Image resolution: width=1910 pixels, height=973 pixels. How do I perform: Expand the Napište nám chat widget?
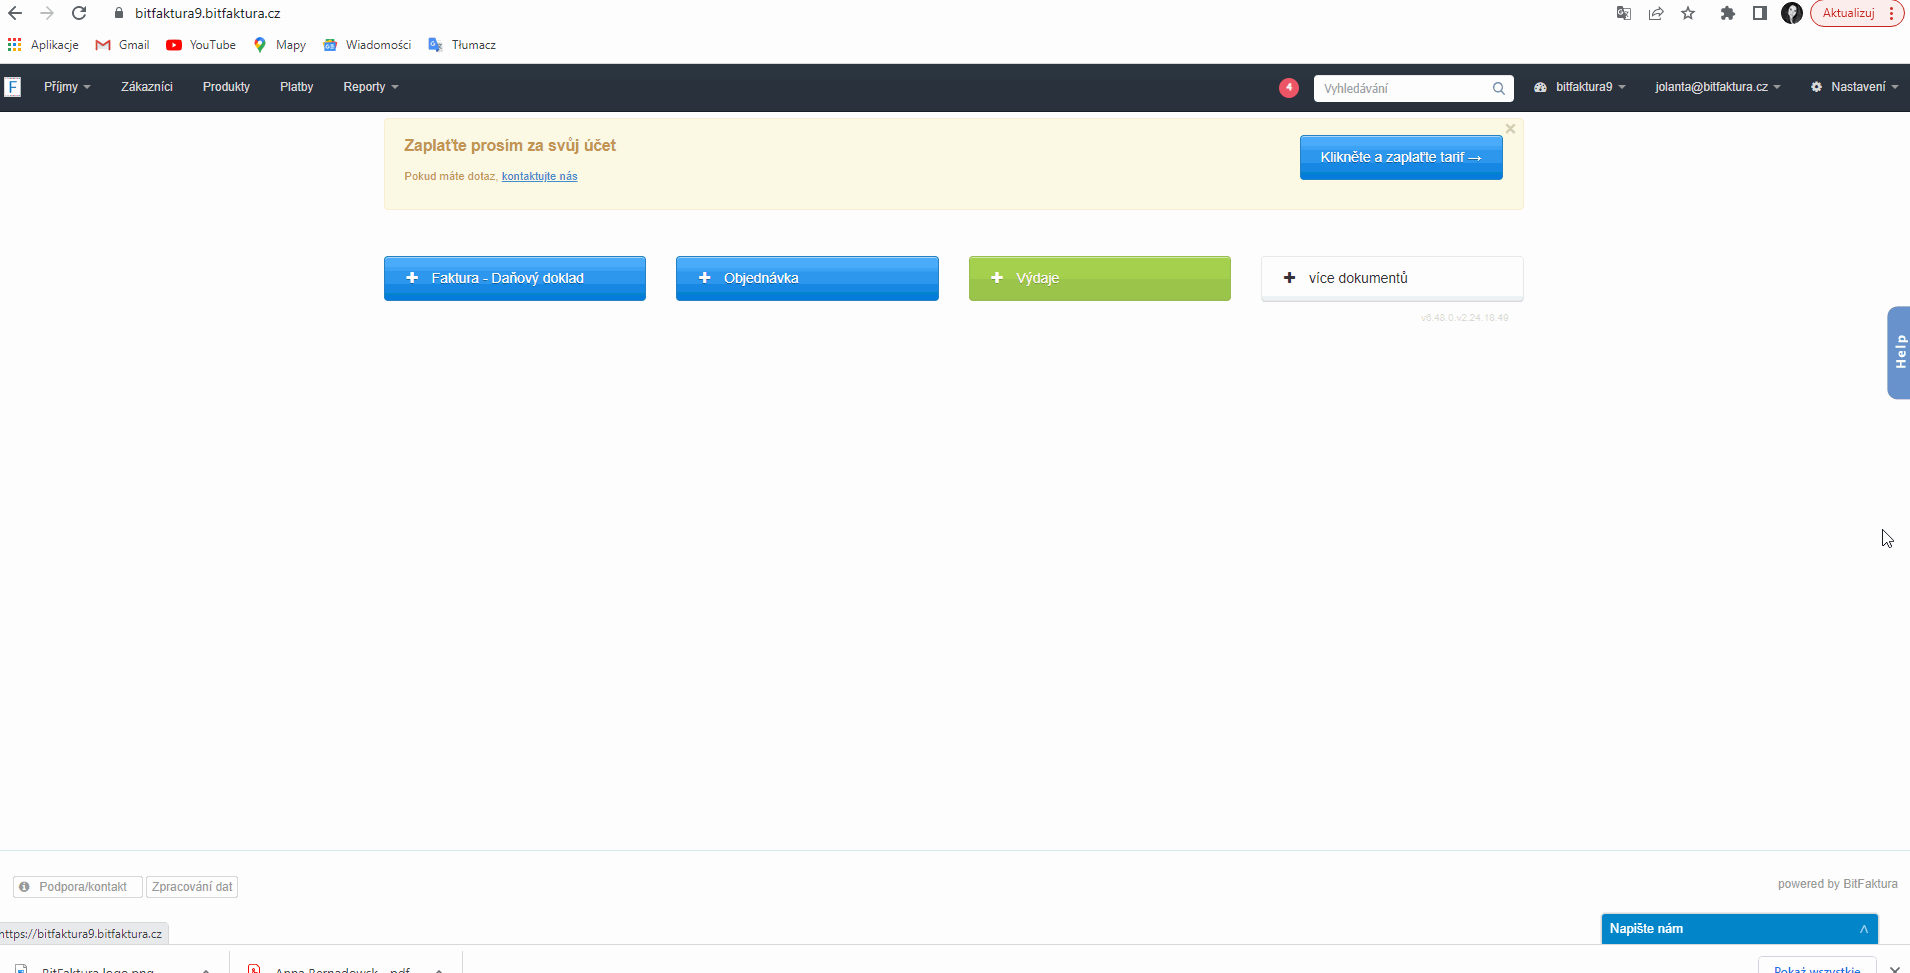1739,929
